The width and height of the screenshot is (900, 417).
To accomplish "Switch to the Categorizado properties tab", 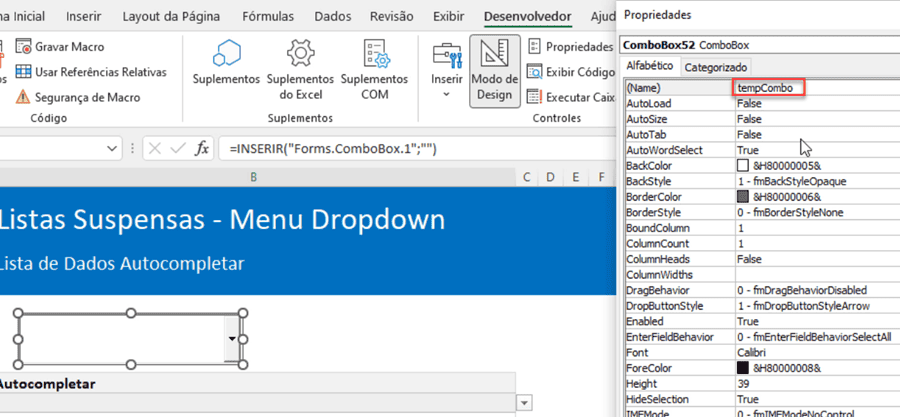I will 716,67.
